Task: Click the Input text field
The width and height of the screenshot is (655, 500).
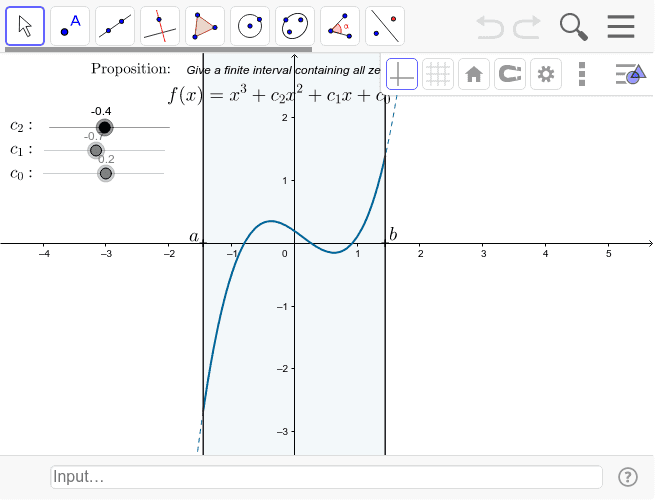Action: click(326, 477)
